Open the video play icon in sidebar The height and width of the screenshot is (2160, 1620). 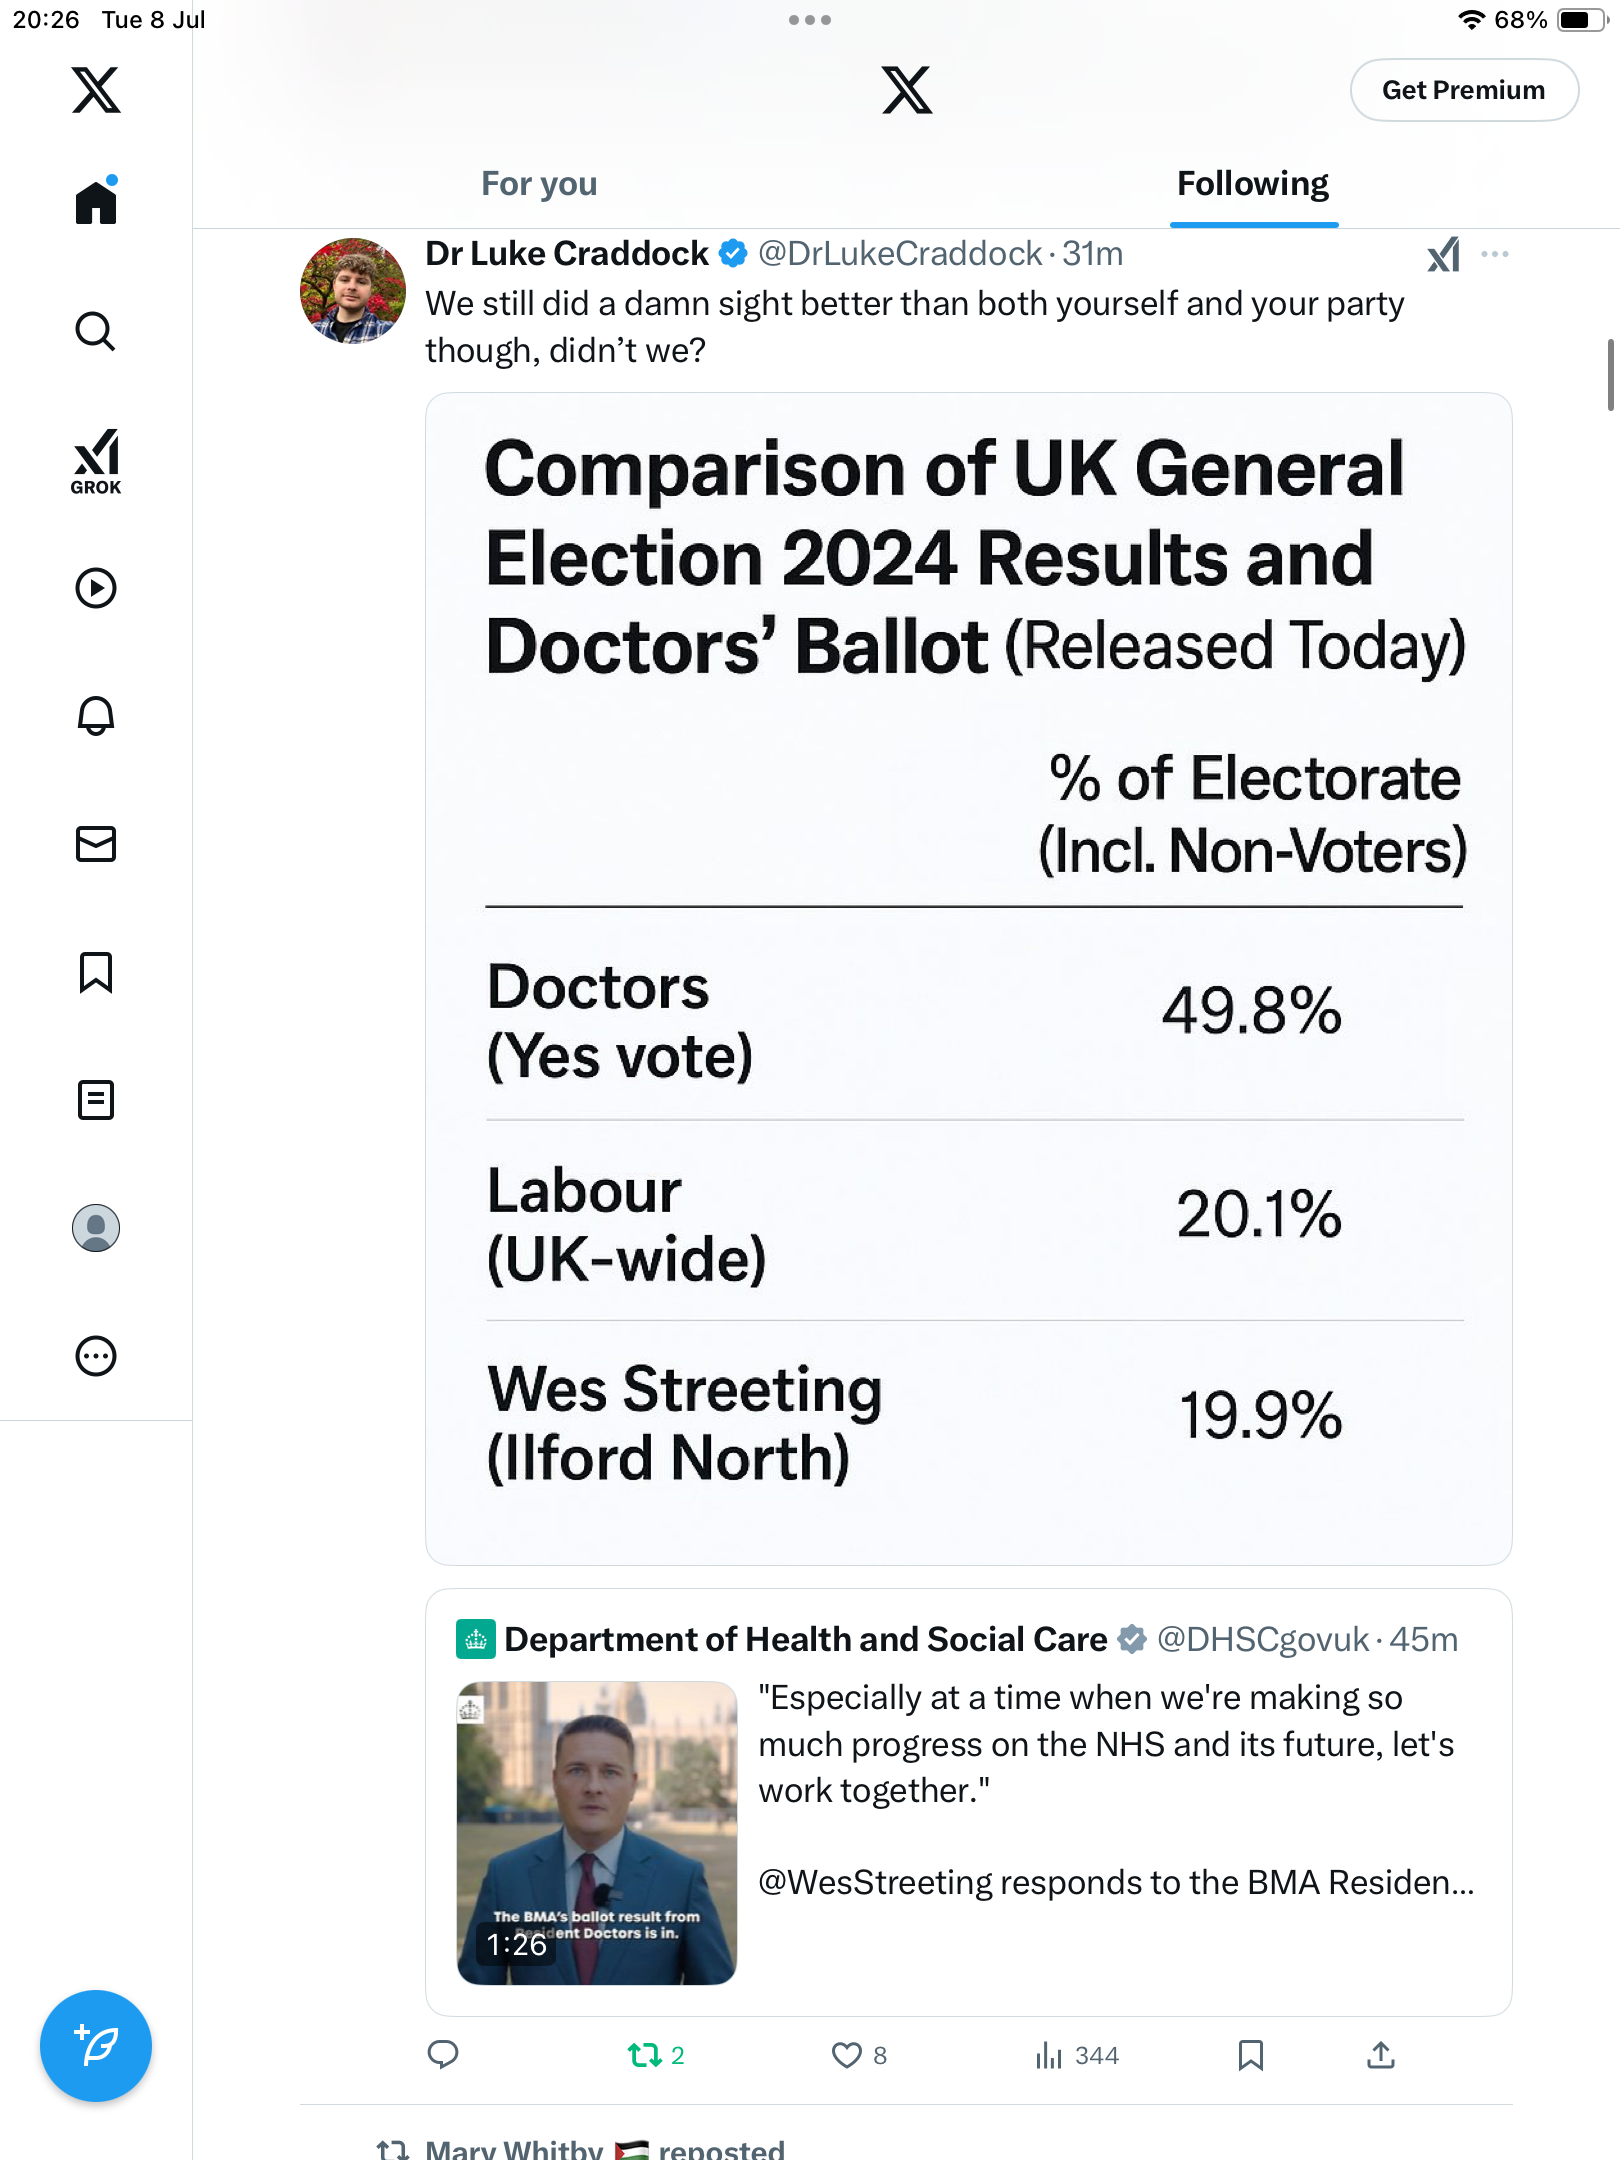pos(96,588)
